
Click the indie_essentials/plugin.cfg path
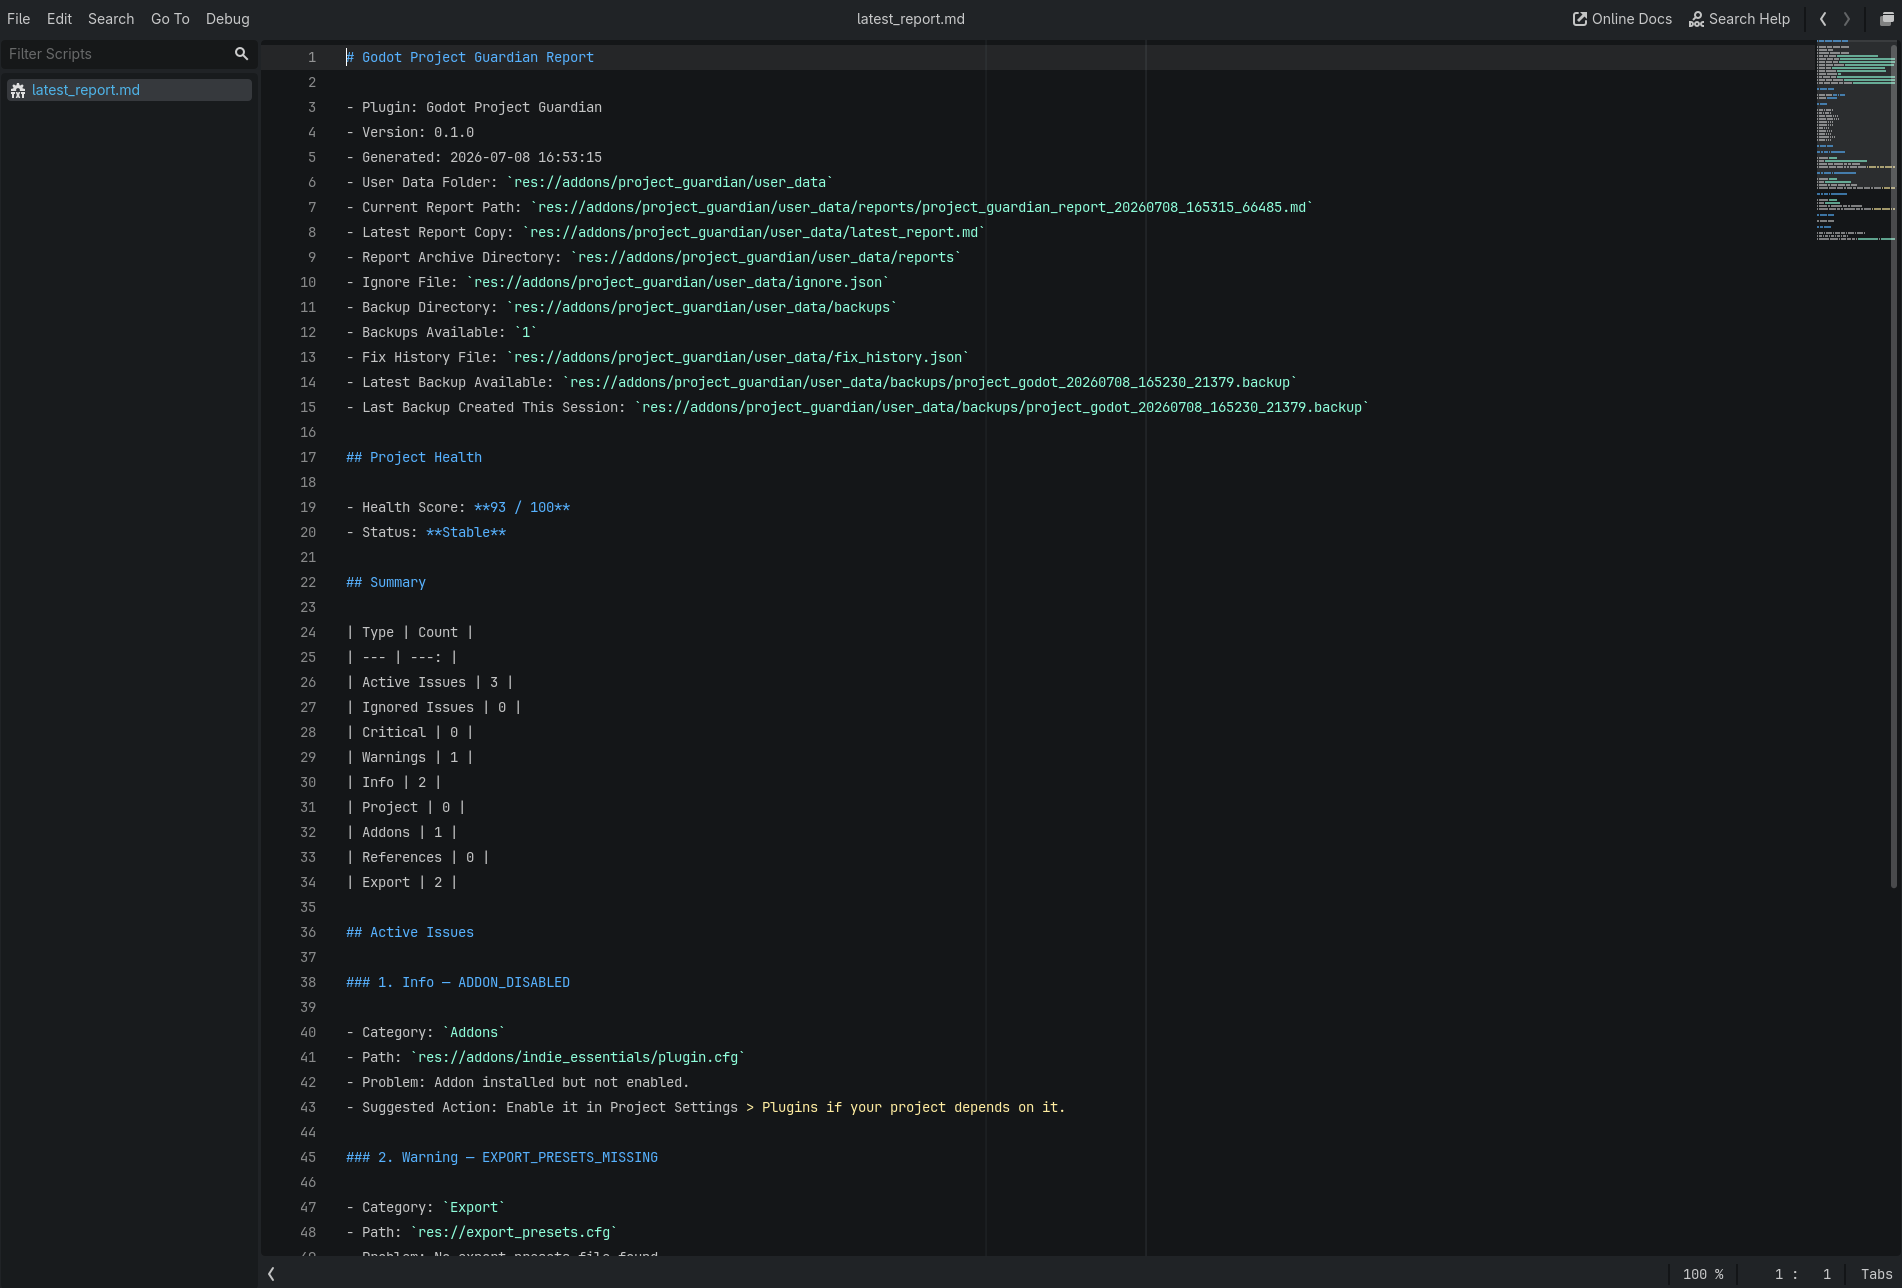click(x=578, y=1057)
